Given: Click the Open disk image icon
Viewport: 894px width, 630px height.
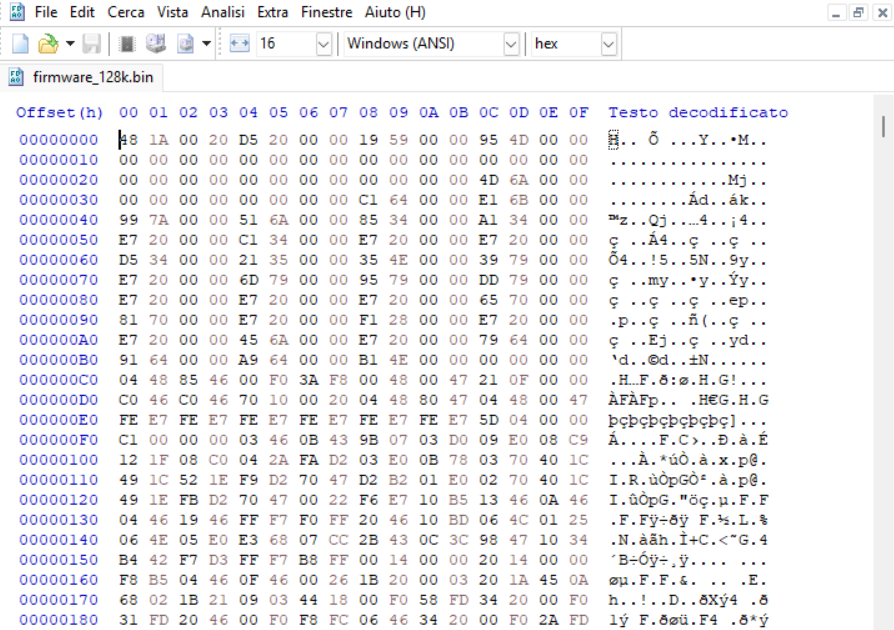Looking at the screenshot, I should coord(185,44).
